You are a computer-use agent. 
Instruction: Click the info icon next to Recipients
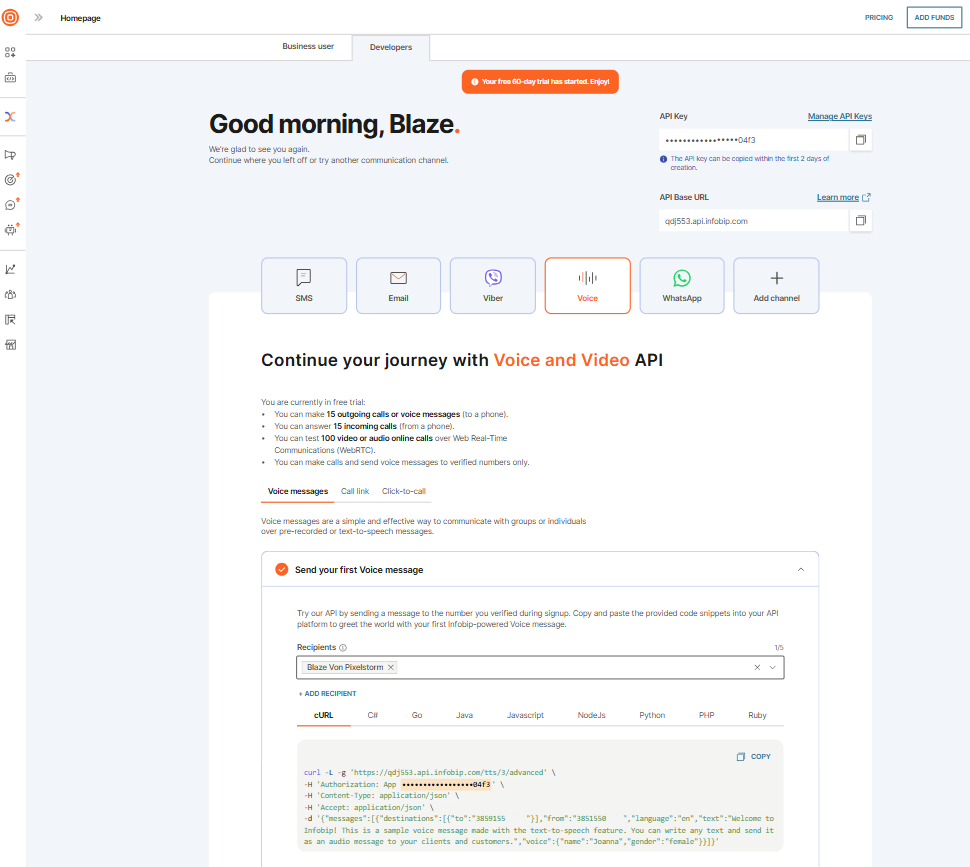pyautogui.click(x=343, y=648)
